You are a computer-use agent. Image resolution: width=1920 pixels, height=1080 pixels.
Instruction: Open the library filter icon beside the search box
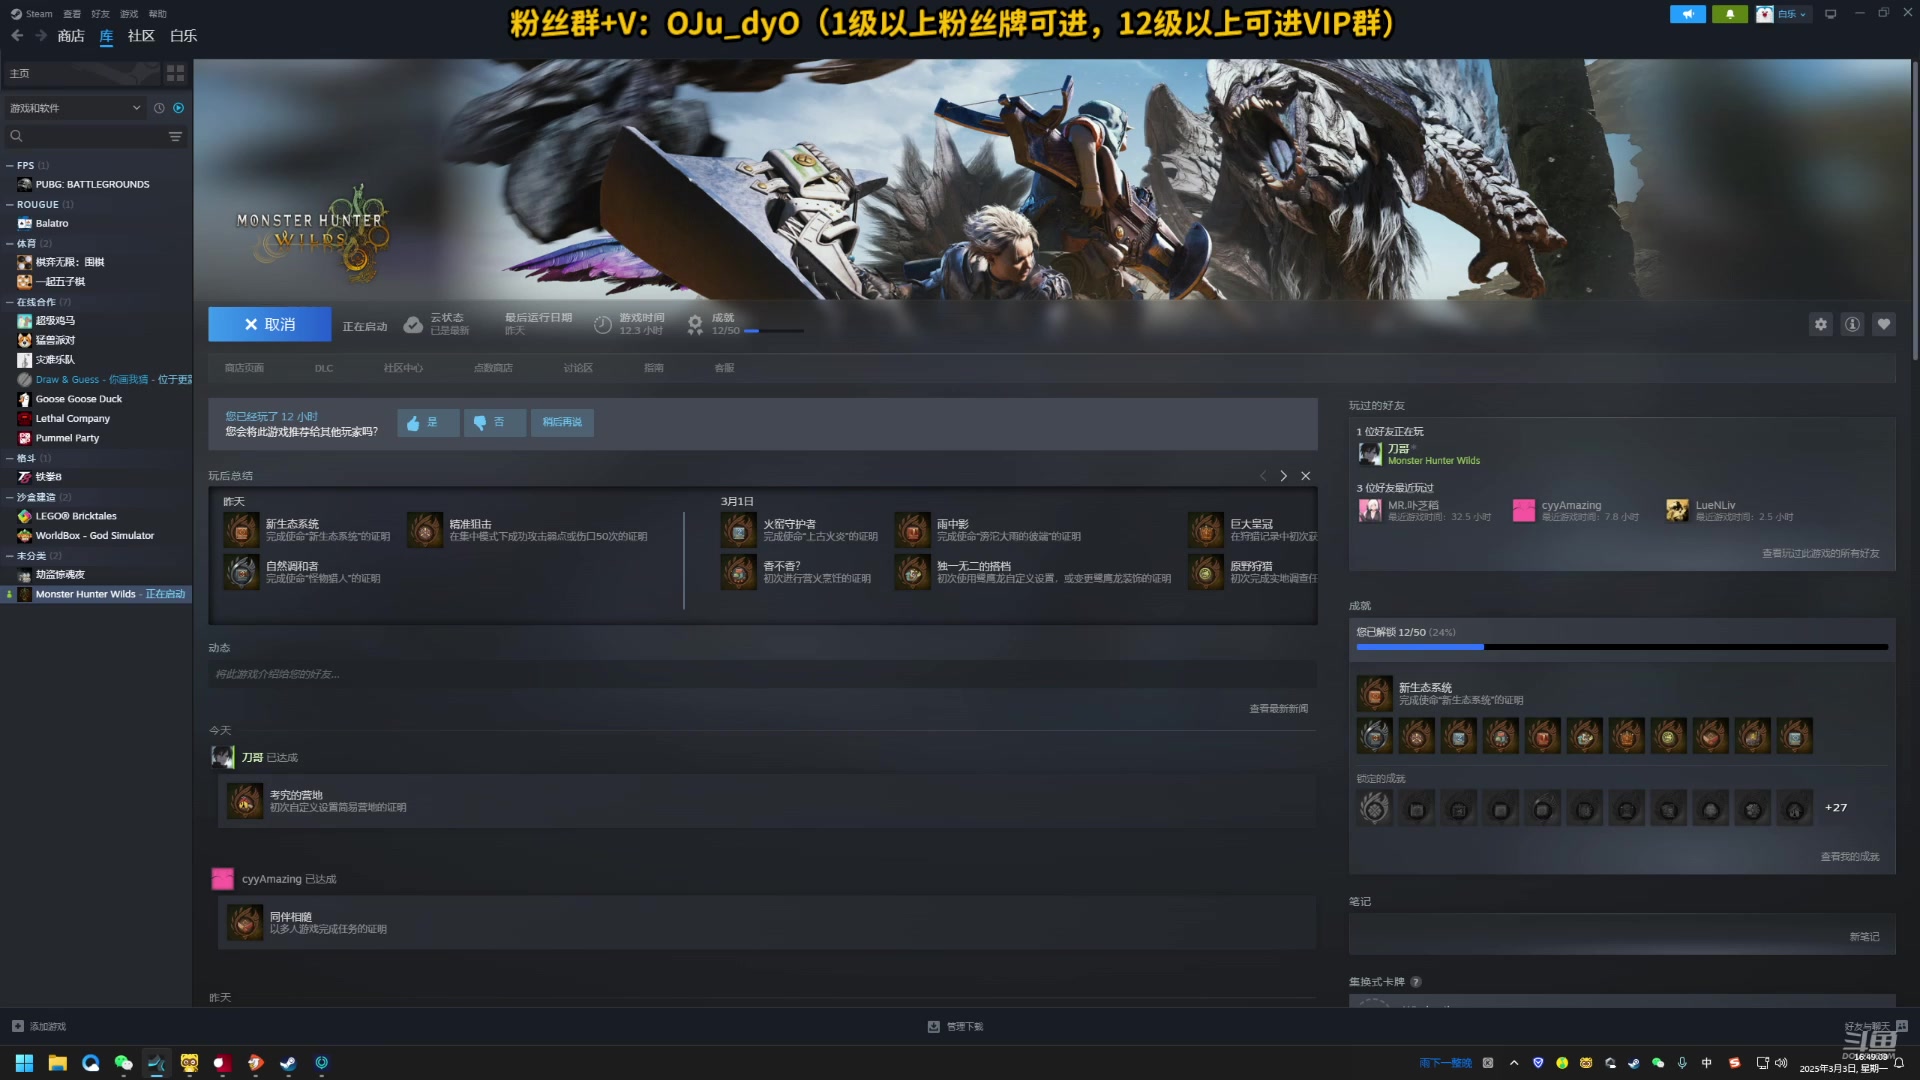click(x=176, y=136)
